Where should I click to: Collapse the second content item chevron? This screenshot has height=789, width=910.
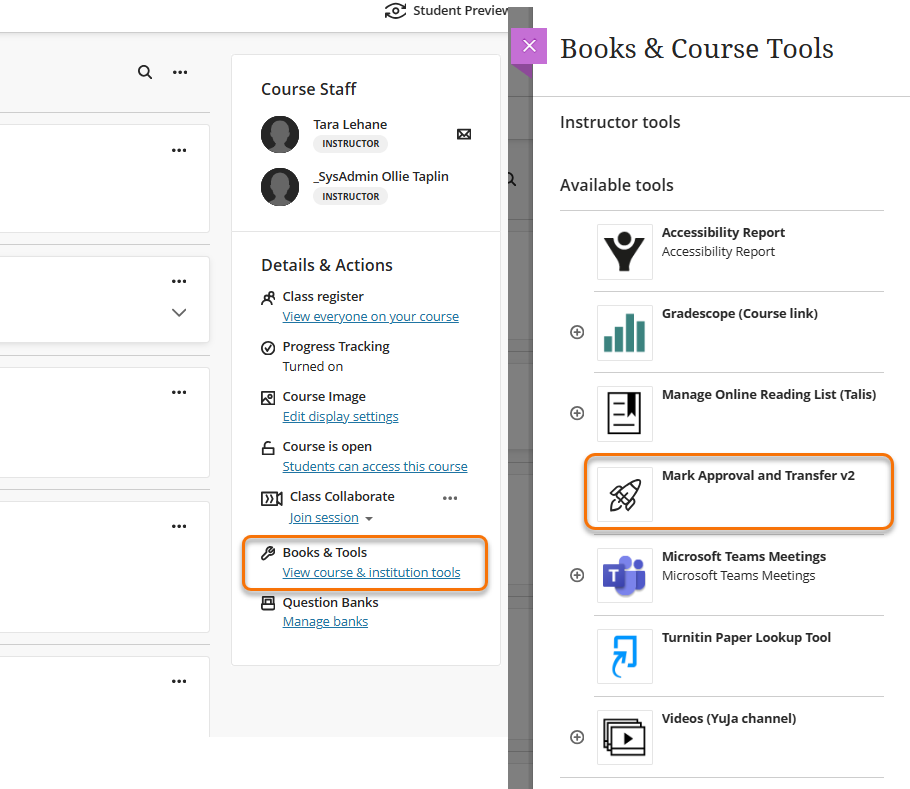[x=179, y=313]
